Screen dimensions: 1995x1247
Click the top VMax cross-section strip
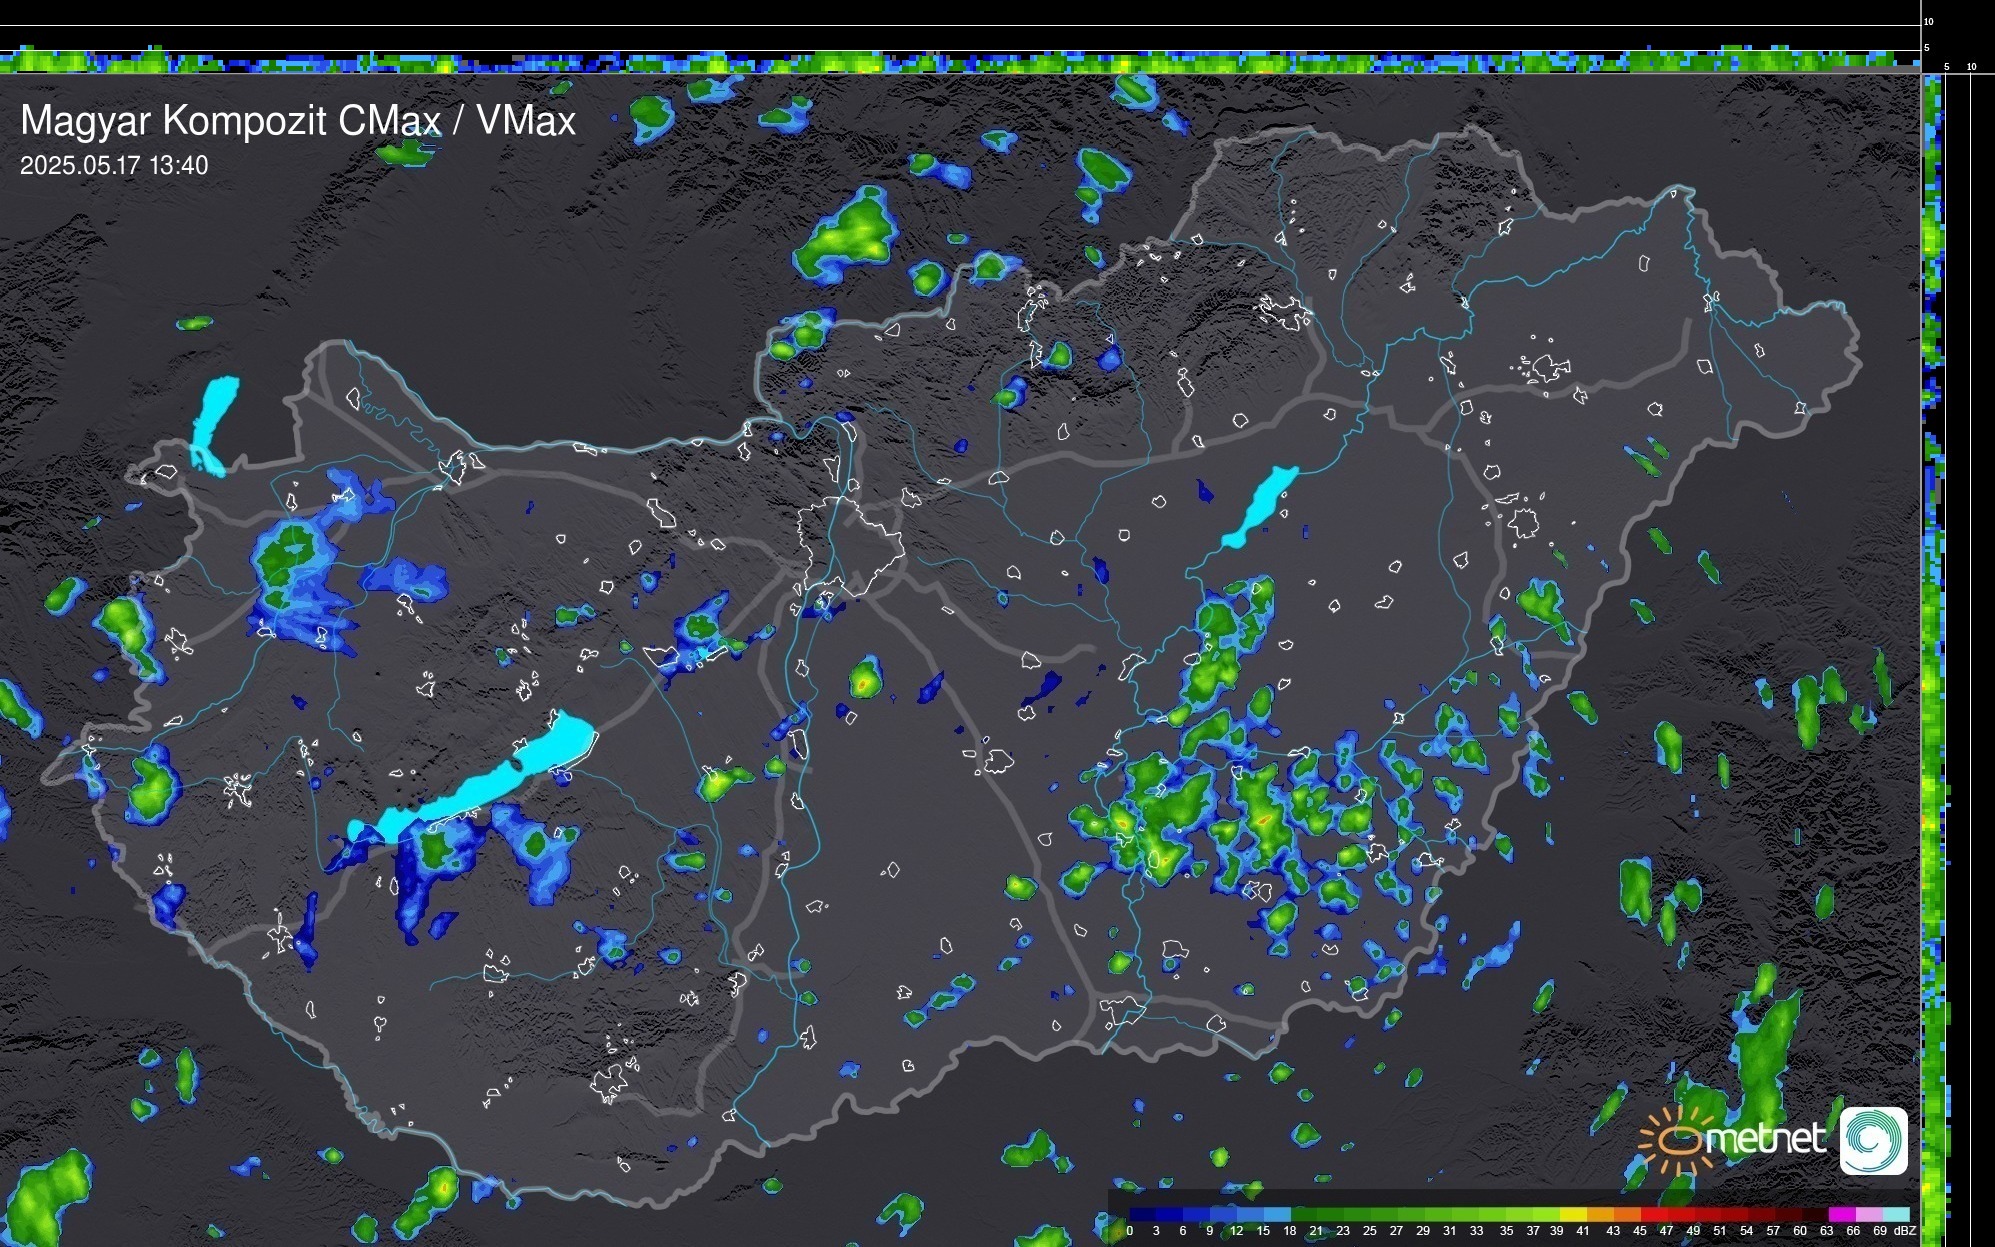pyautogui.click(x=960, y=62)
